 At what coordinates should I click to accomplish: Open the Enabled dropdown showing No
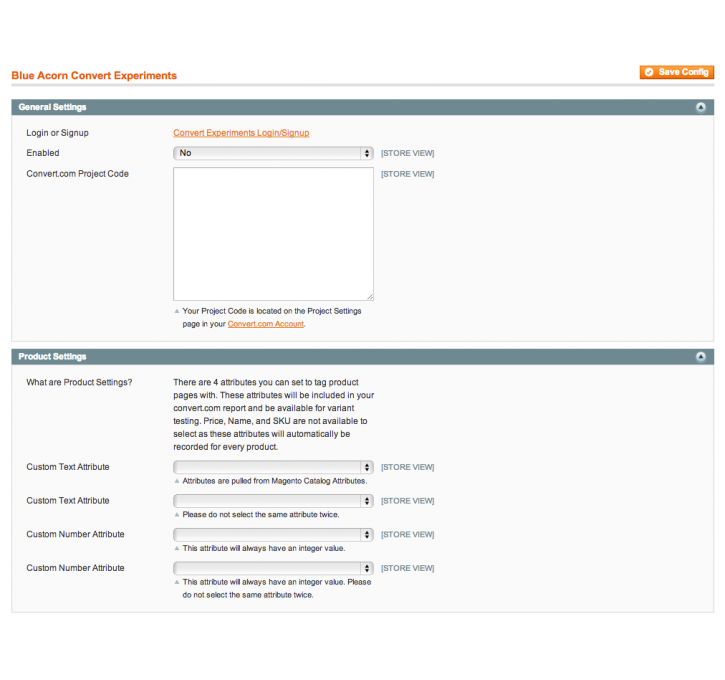[x=273, y=153]
